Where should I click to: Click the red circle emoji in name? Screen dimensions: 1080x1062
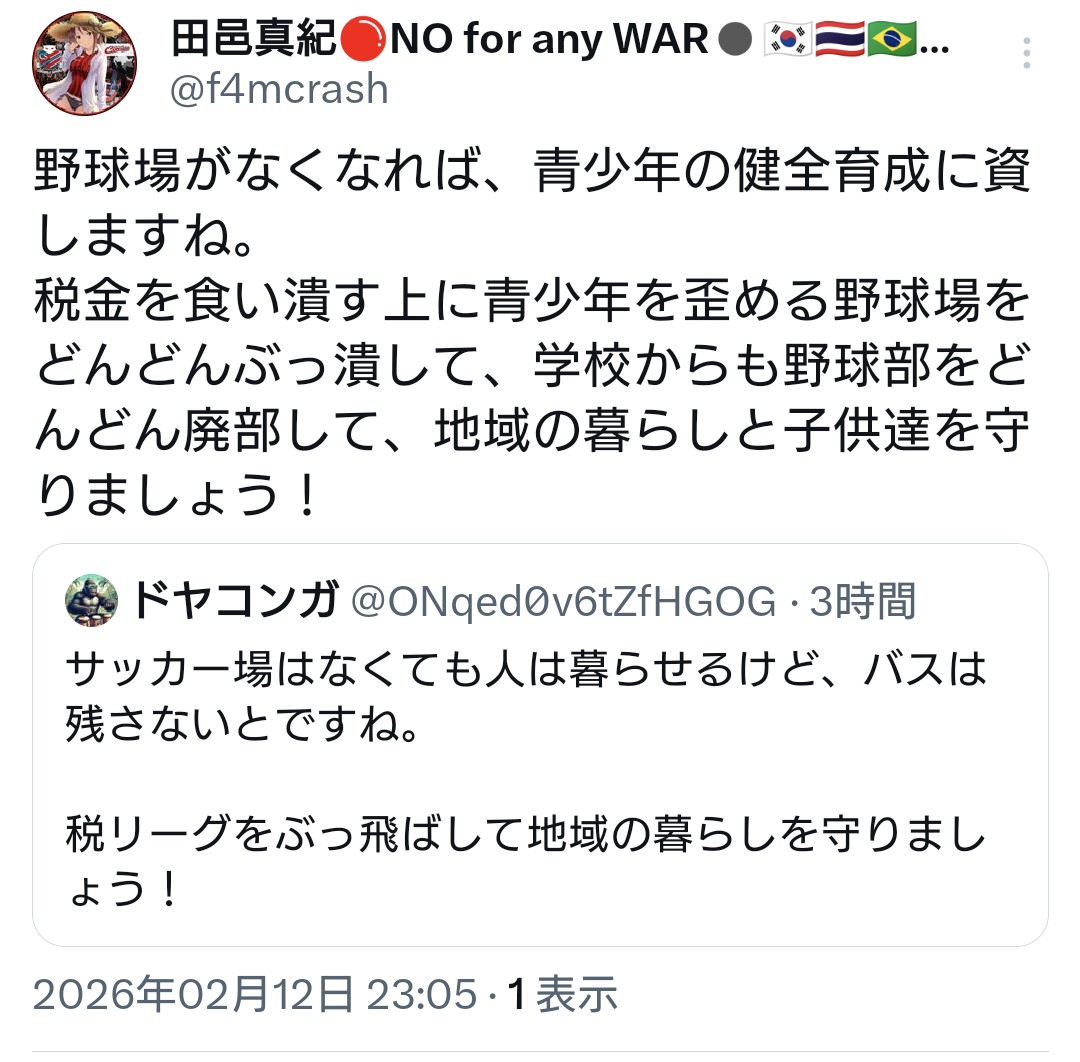click(x=363, y=39)
